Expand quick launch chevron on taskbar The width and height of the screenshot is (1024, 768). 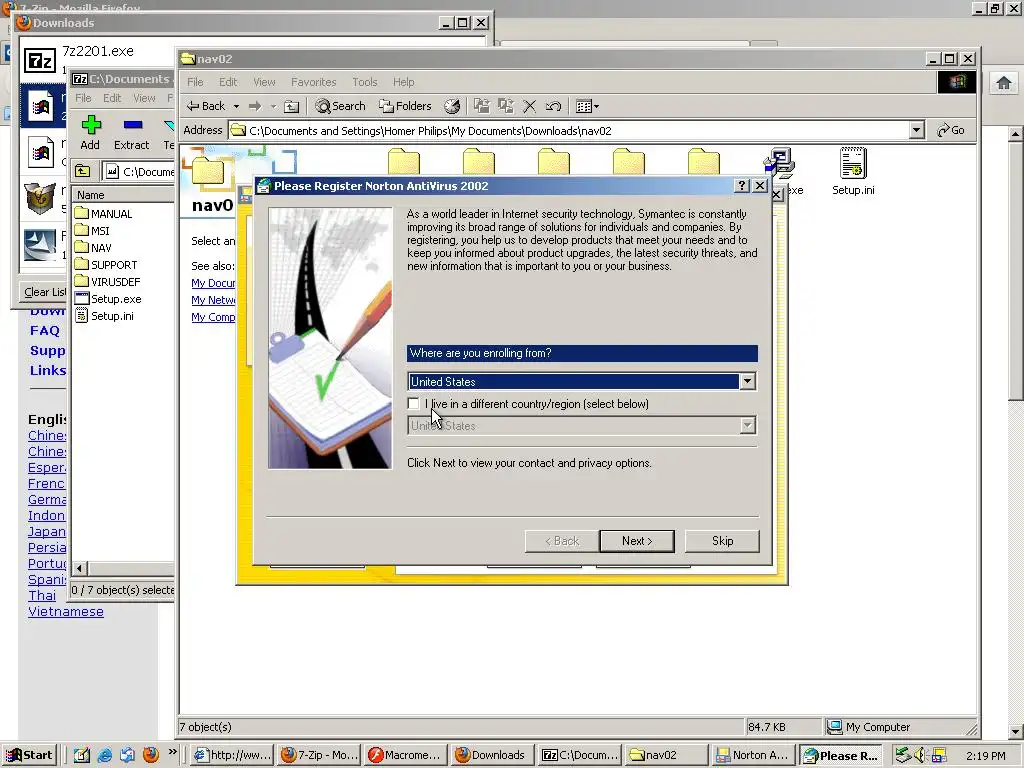point(172,752)
